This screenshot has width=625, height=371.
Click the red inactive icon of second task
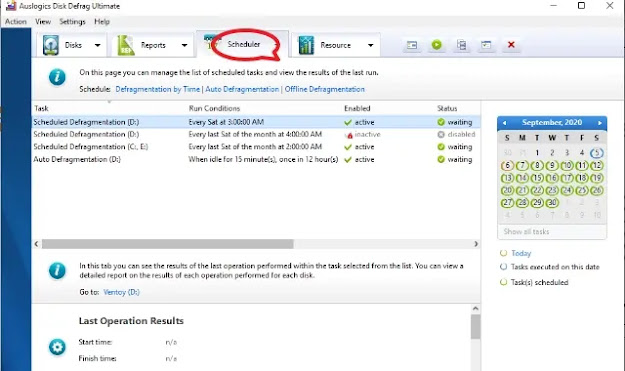349,135
